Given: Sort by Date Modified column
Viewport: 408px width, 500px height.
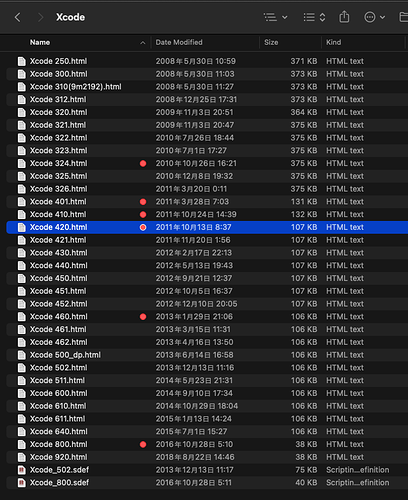Looking at the screenshot, I should [179, 42].
